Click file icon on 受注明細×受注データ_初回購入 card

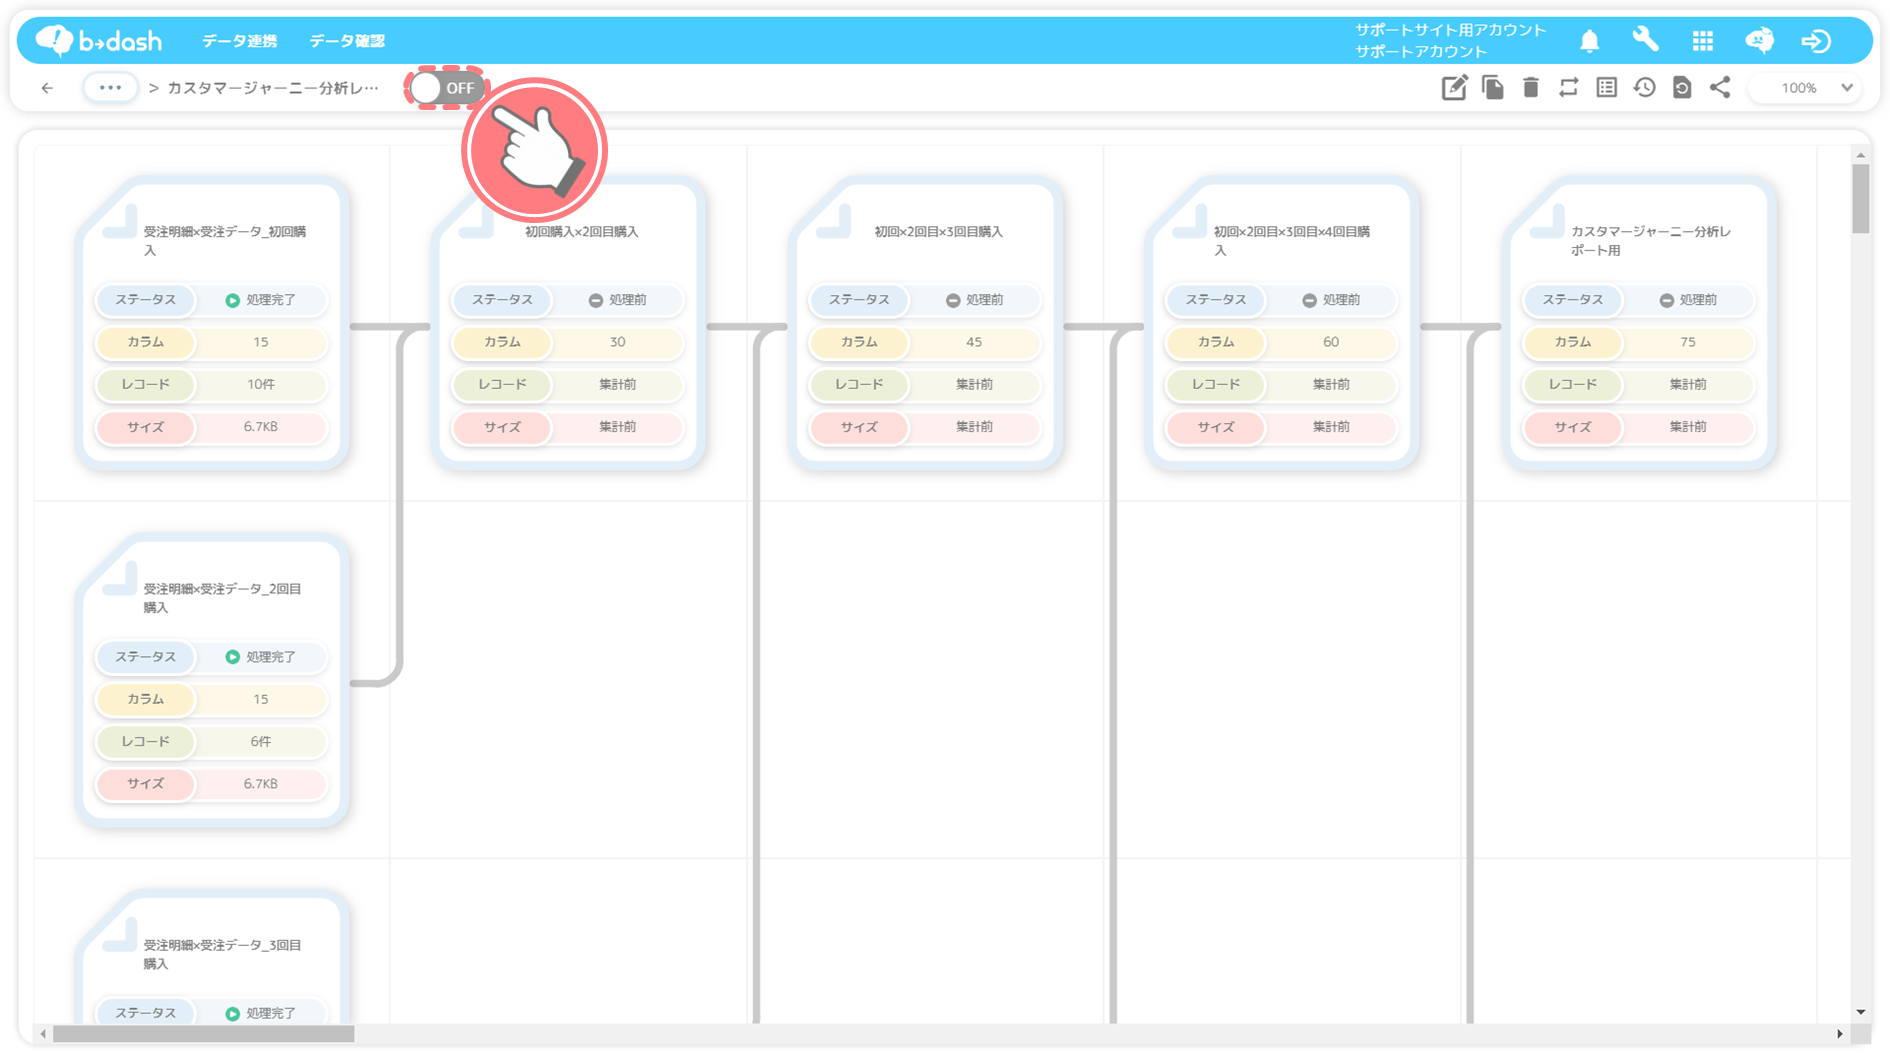click(120, 222)
